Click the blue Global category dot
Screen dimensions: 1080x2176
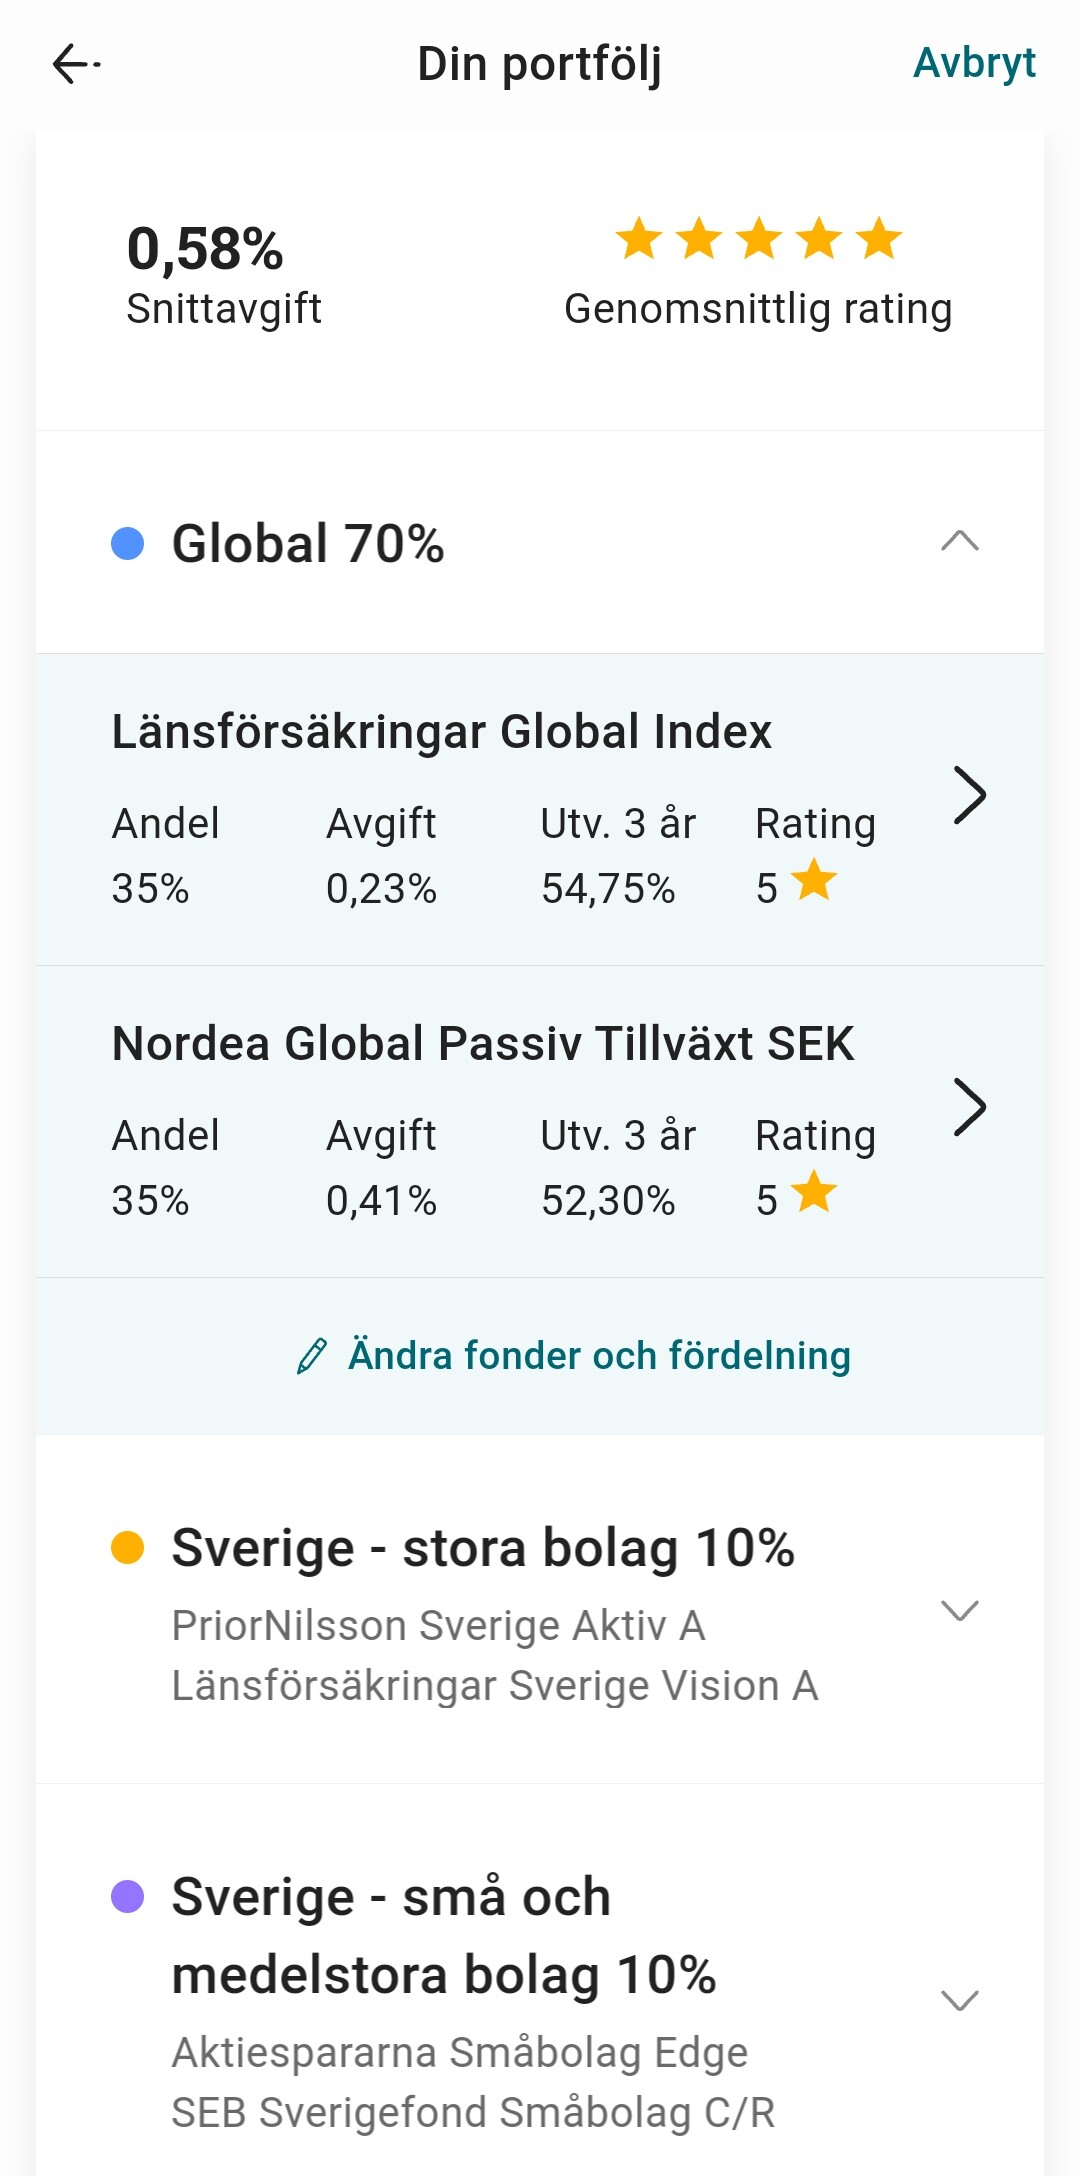click(128, 544)
